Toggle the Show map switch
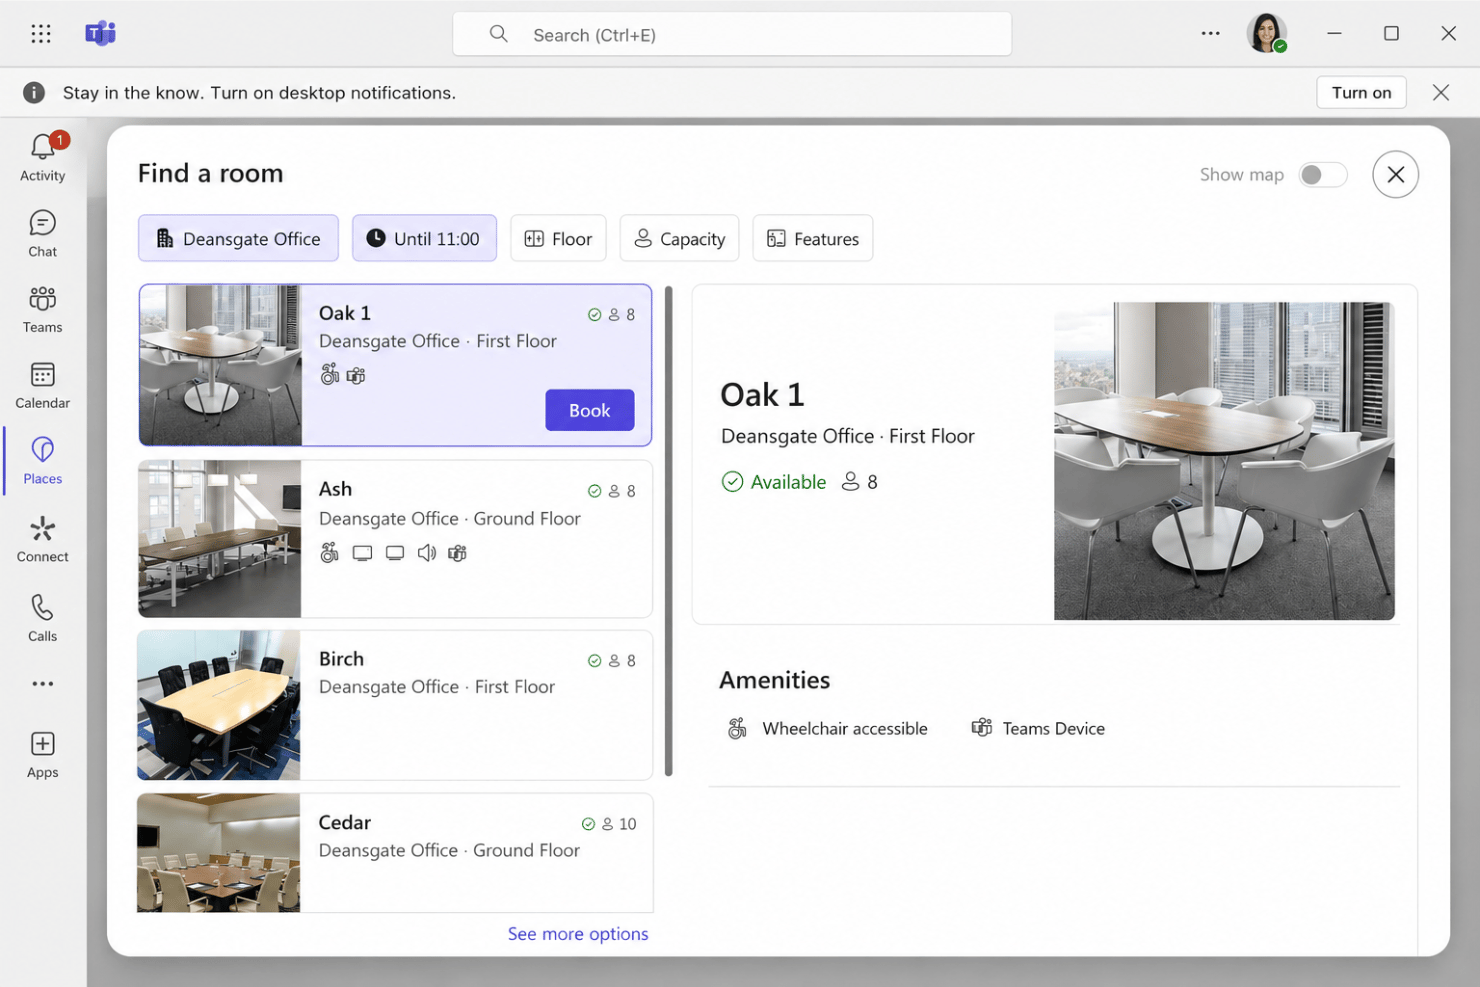This screenshot has width=1480, height=987. click(1322, 175)
